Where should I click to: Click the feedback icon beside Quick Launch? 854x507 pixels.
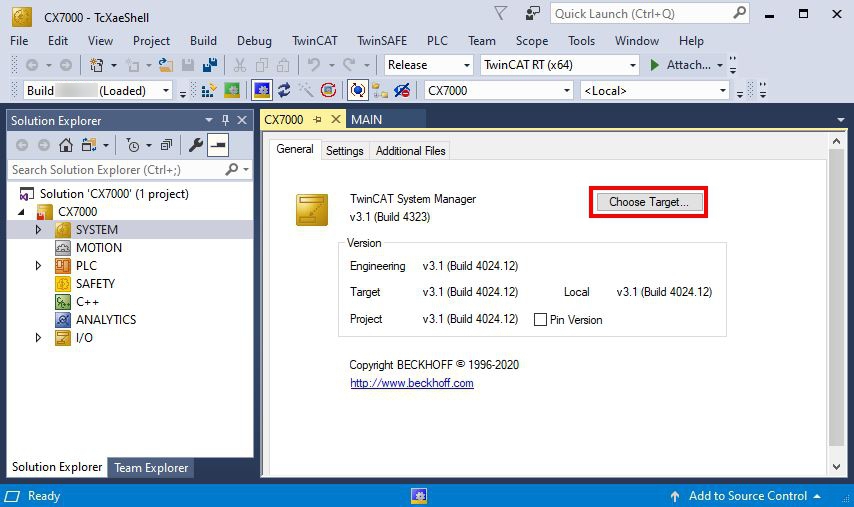(532, 13)
